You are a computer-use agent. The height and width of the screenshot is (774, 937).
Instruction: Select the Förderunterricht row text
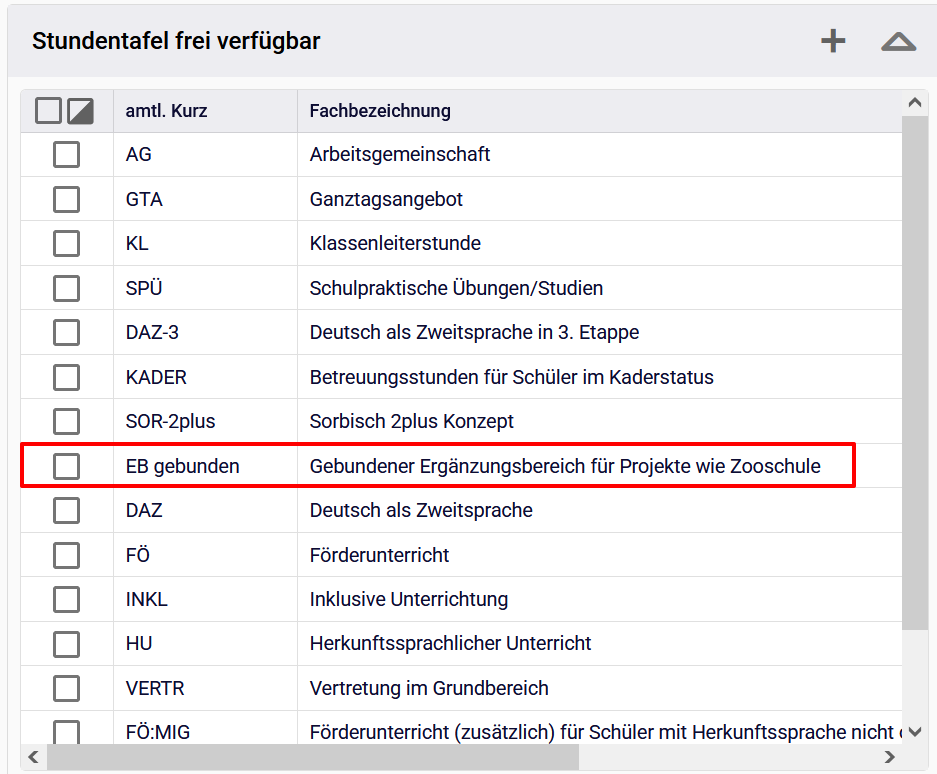379,555
